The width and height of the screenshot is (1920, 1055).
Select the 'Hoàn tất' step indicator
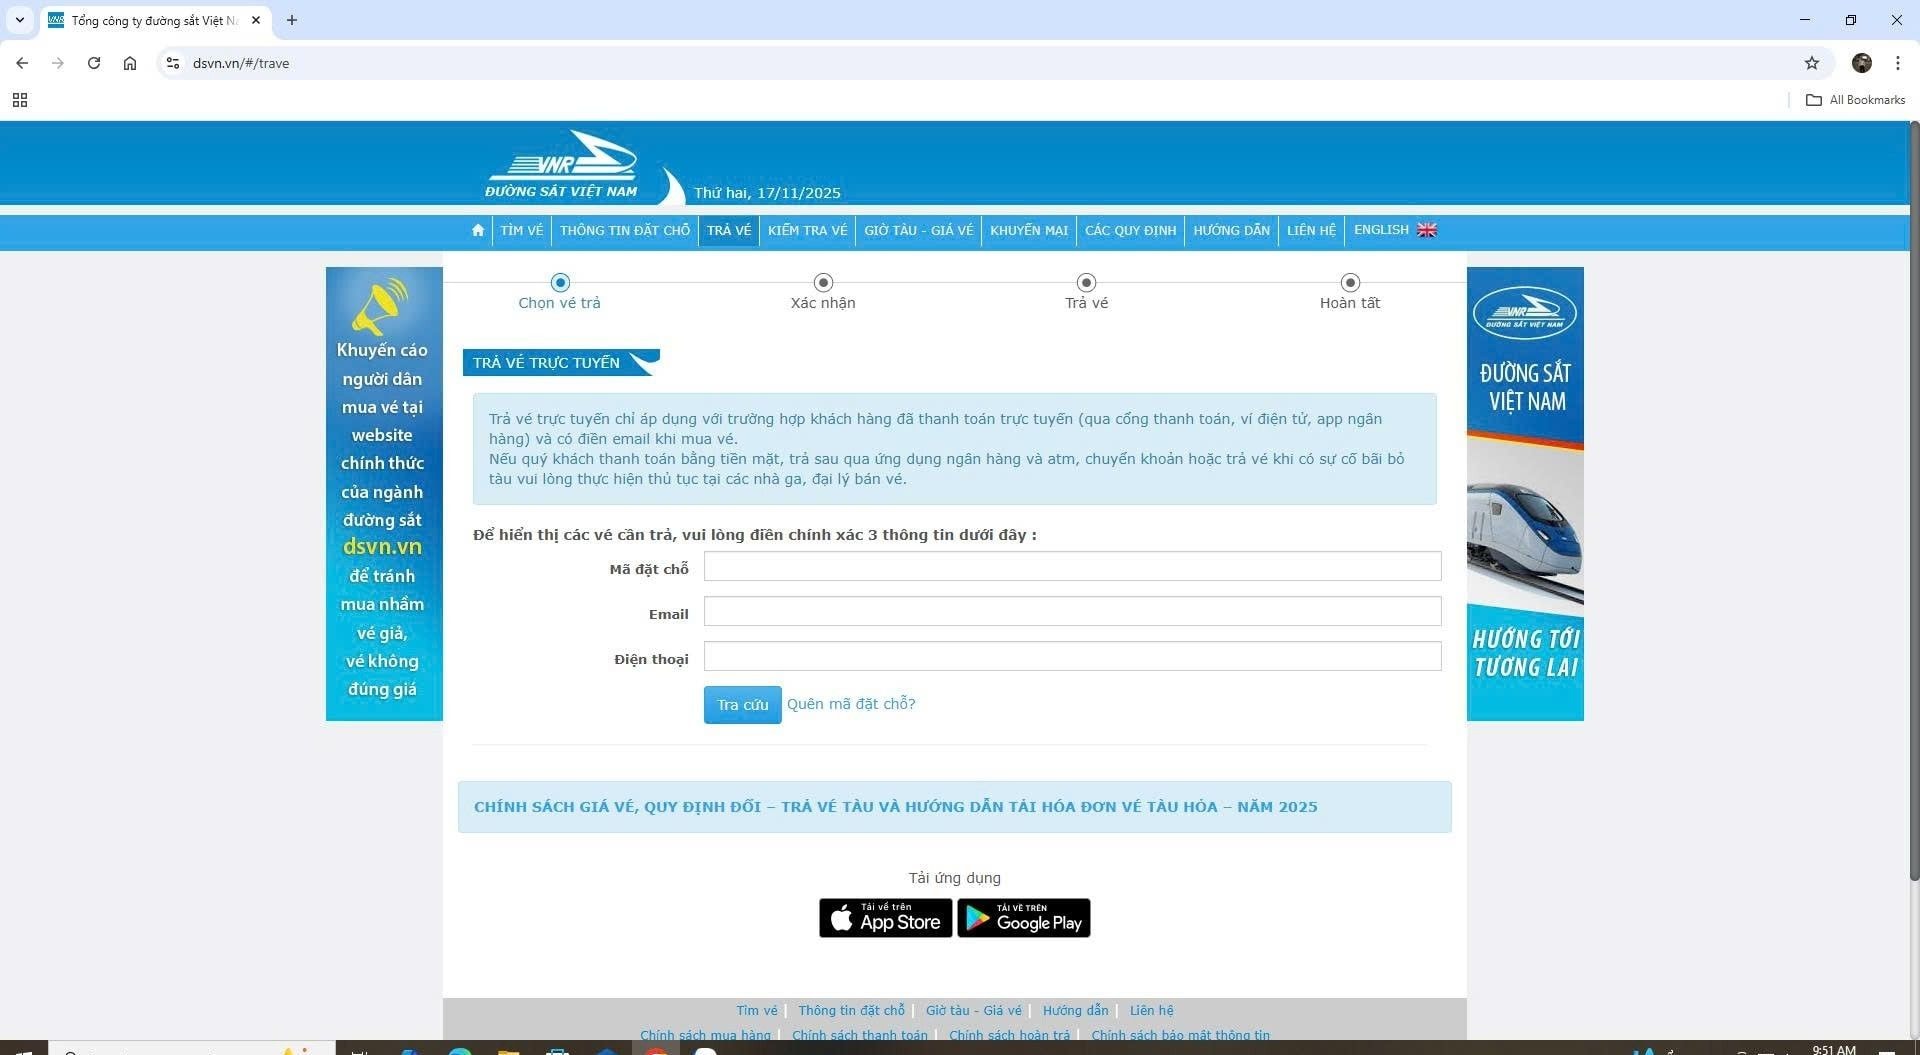click(1350, 283)
